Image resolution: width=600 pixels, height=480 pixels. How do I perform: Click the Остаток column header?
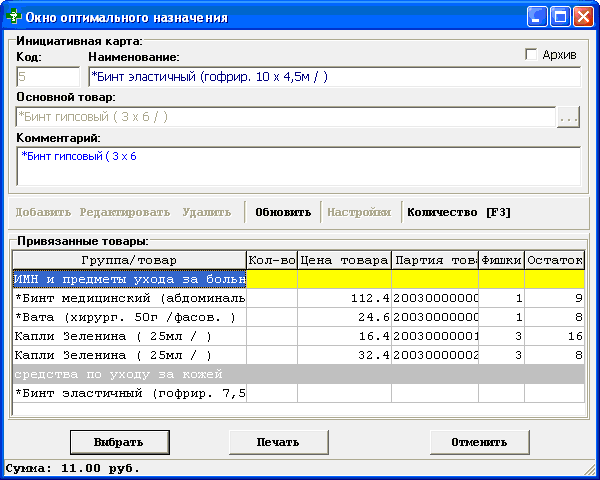554,260
